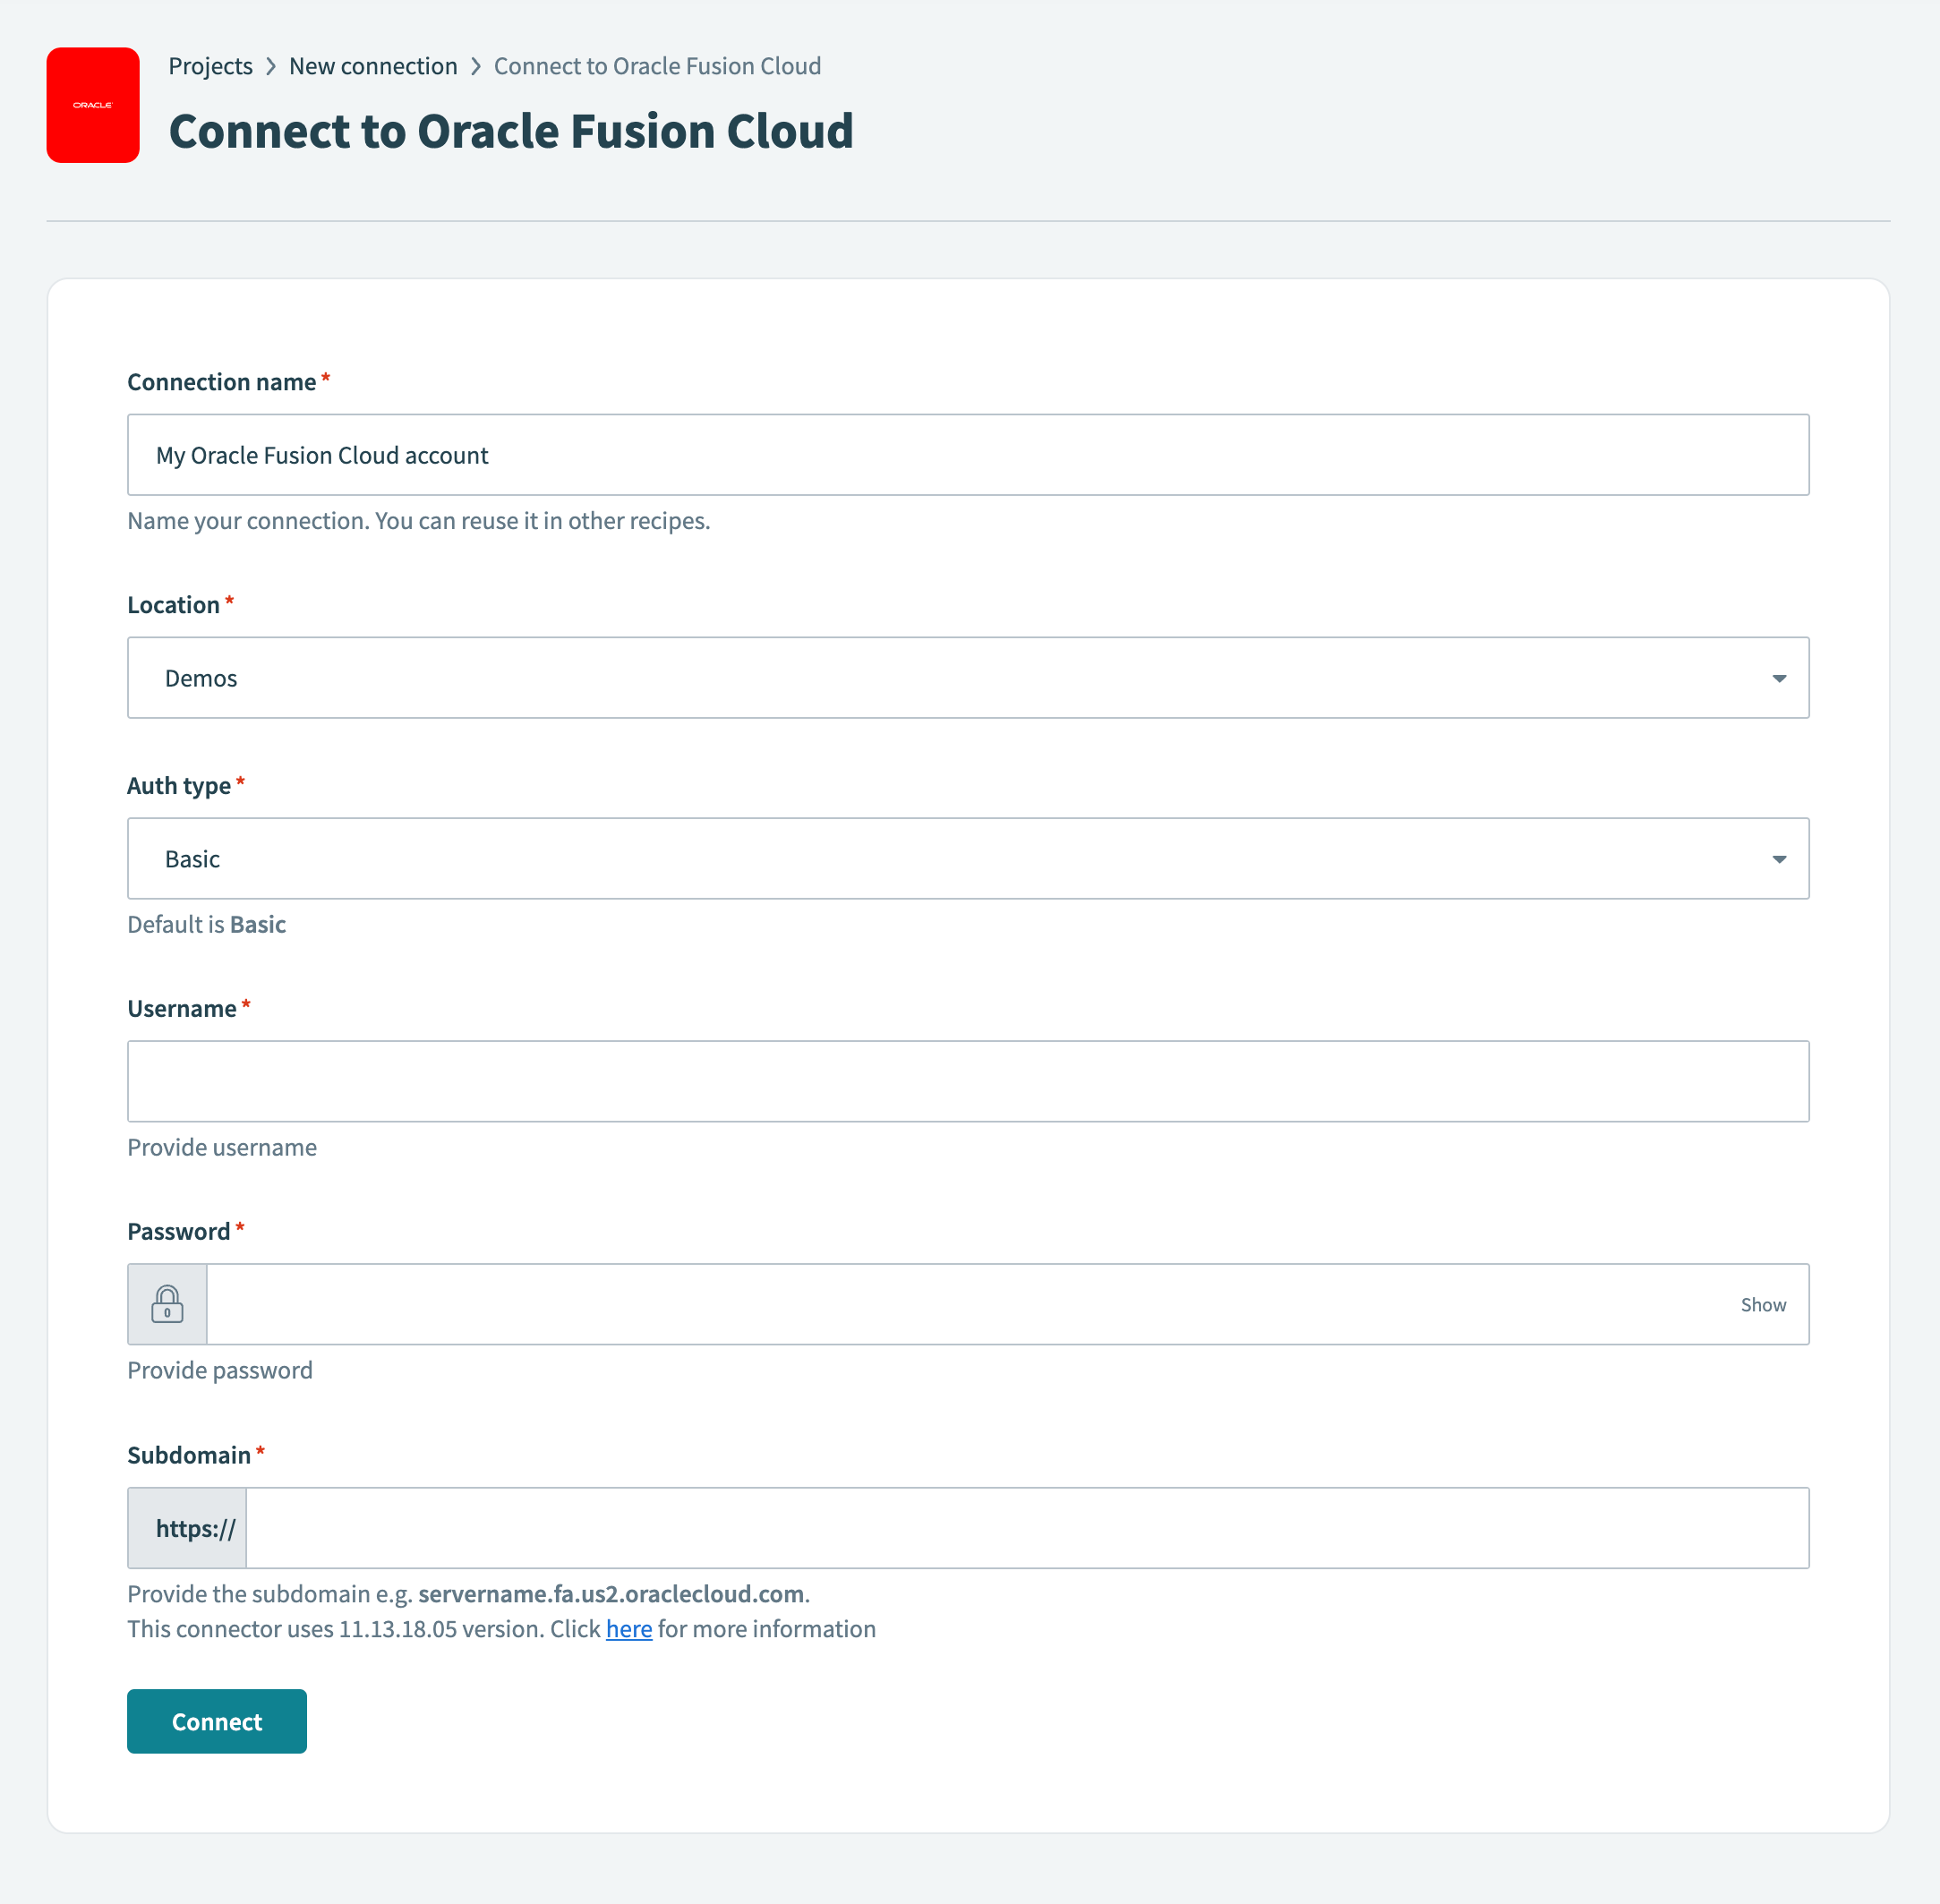The width and height of the screenshot is (1940, 1904).
Task: Edit the Connection name field
Action: (968, 455)
